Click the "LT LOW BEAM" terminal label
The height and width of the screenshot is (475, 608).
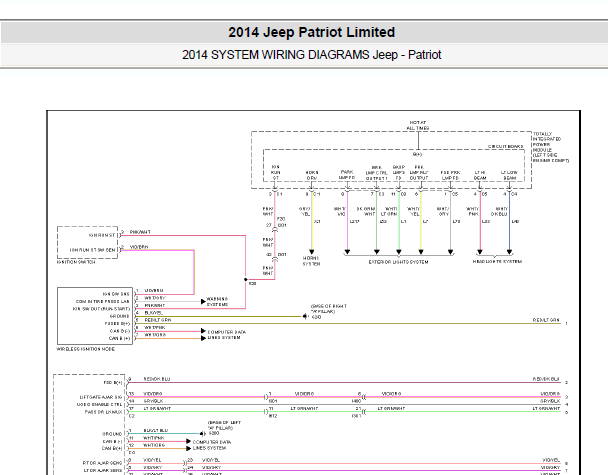click(x=509, y=175)
